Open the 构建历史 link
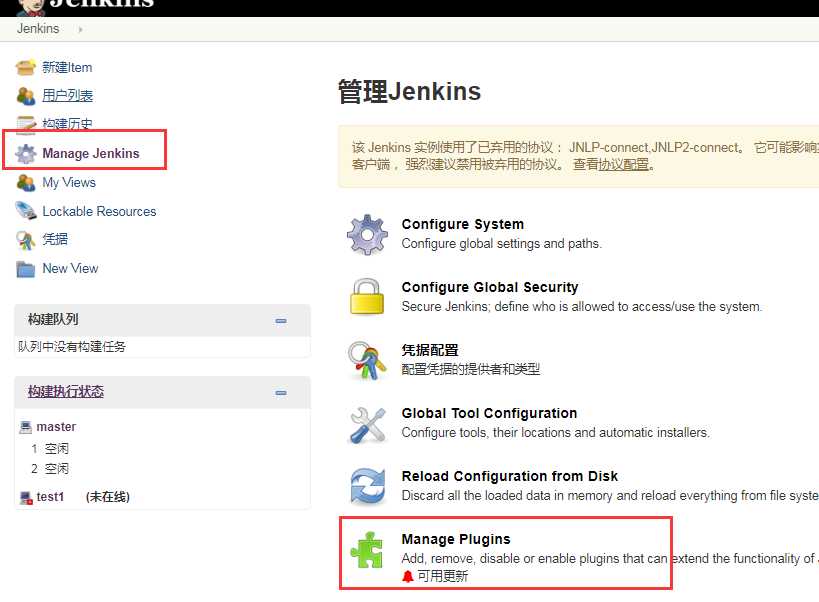The image size is (819, 602). pyautogui.click(x=67, y=124)
